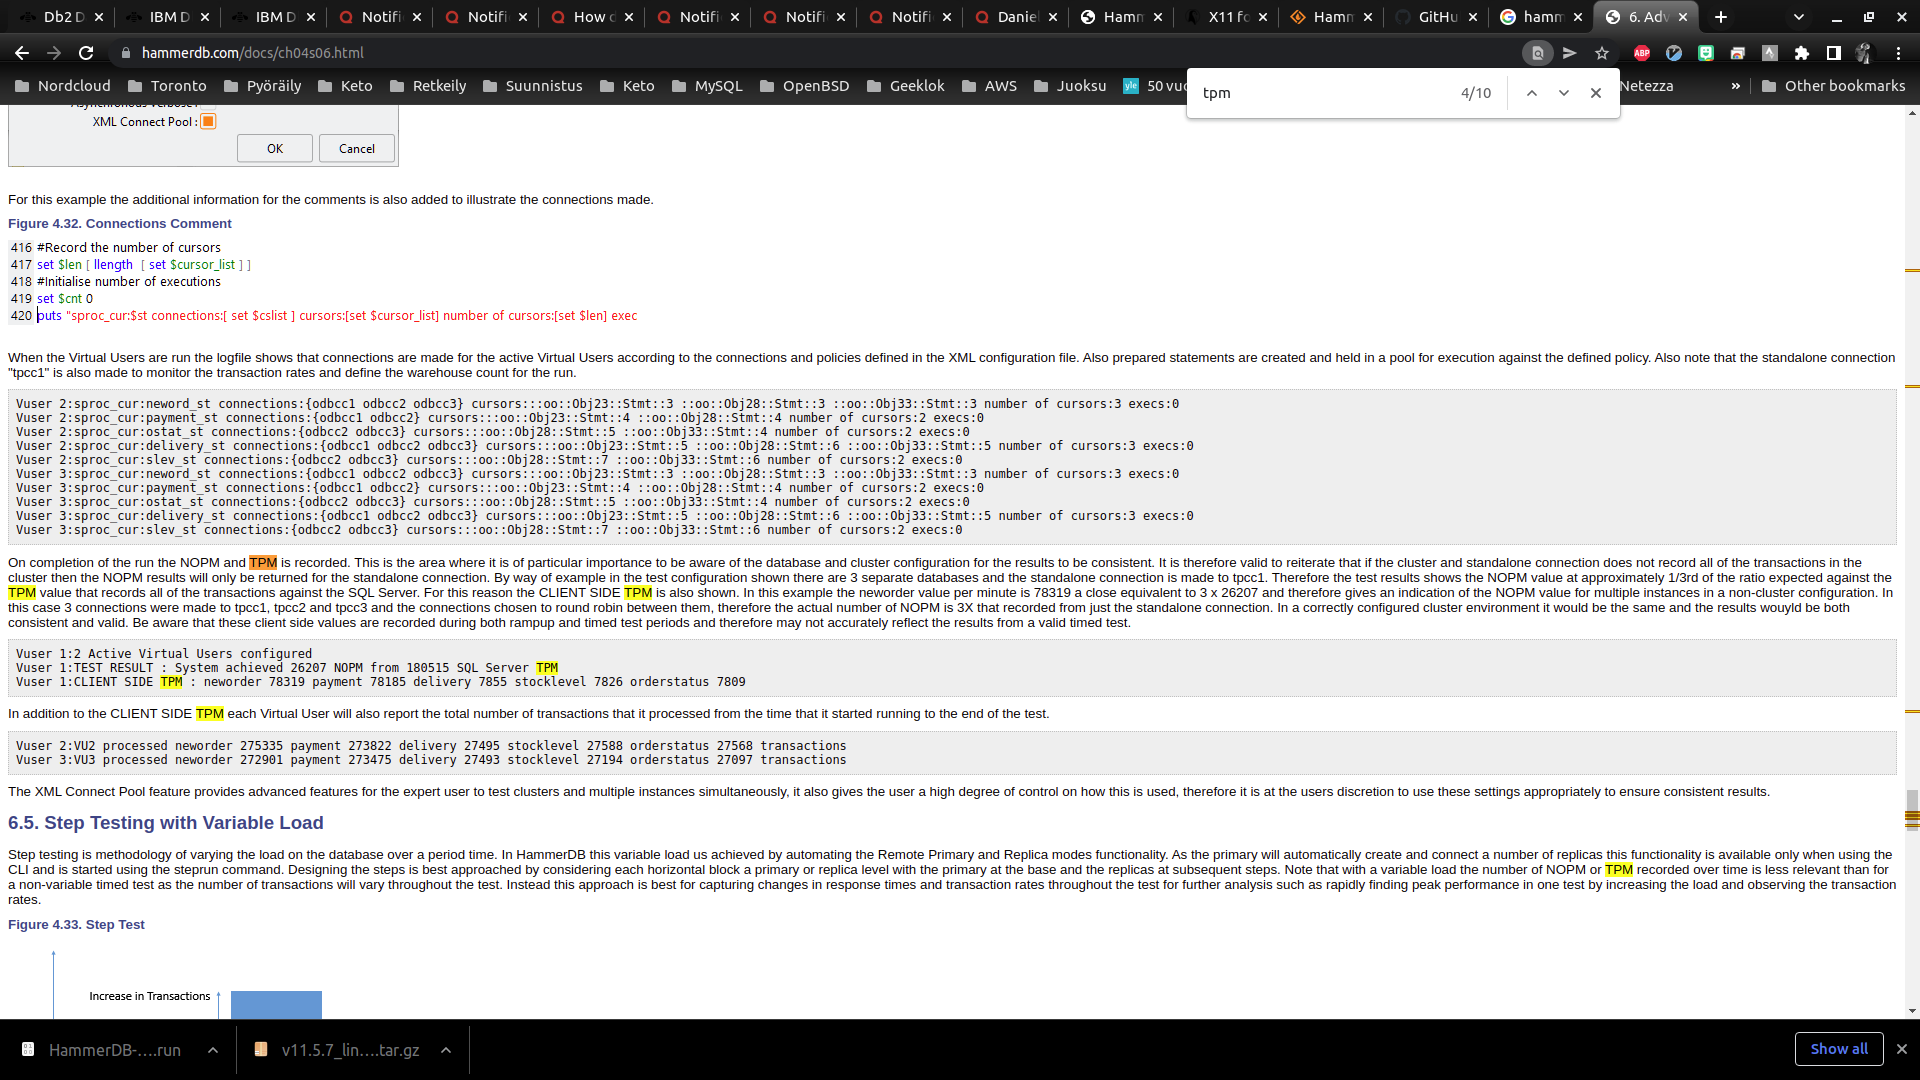The width and height of the screenshot is (1920, 1080).
Task: Jump to previous 'tpm' search match
Action: point(1532,93)
